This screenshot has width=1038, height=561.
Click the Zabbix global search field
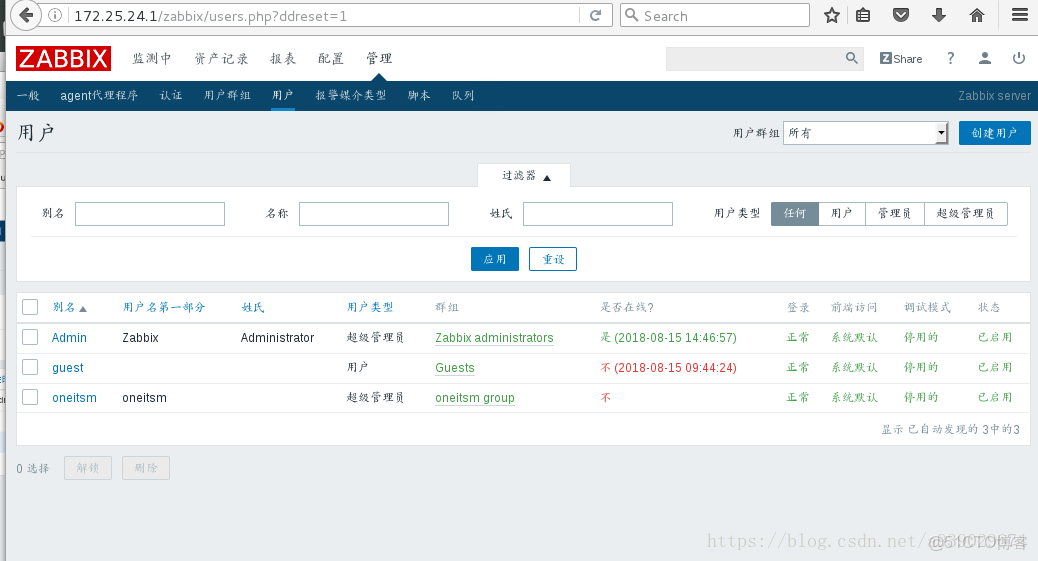coord(755,58)
